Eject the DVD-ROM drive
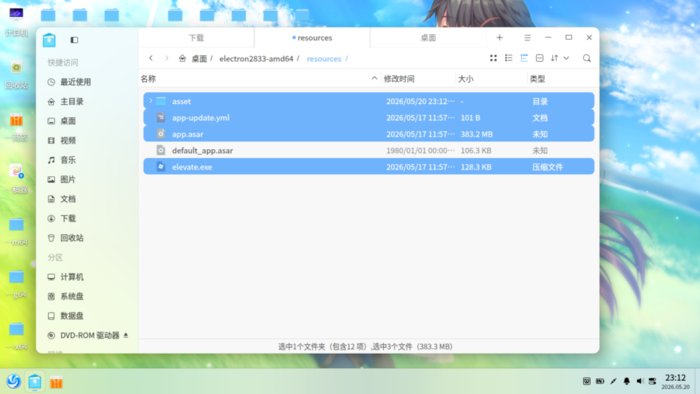Viewport: 700px width, 394px height. point(125,335)
